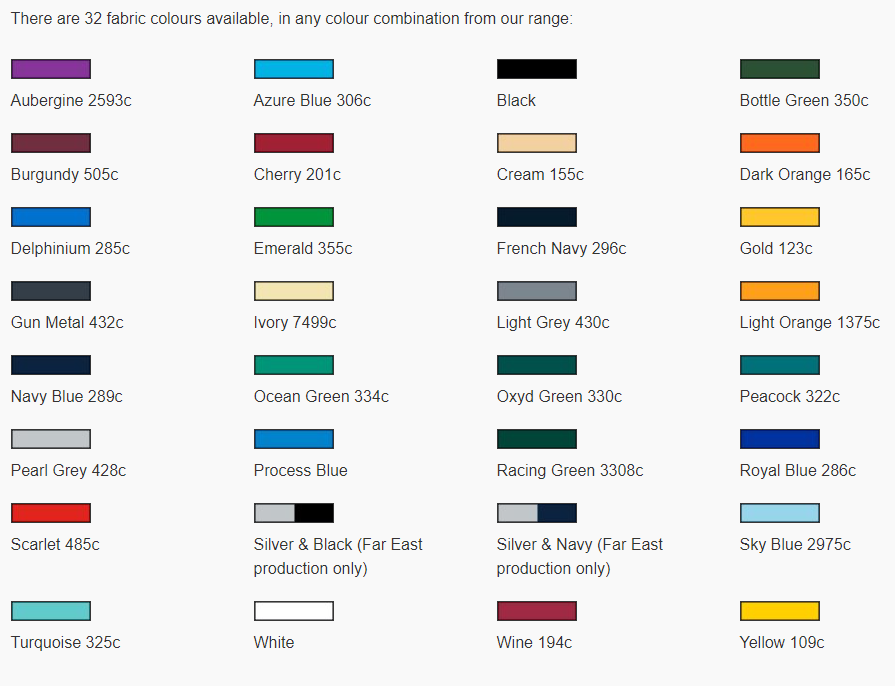Choose the Gold 123c swatch
Screen dimensions: 895x686
click(780, 217)
